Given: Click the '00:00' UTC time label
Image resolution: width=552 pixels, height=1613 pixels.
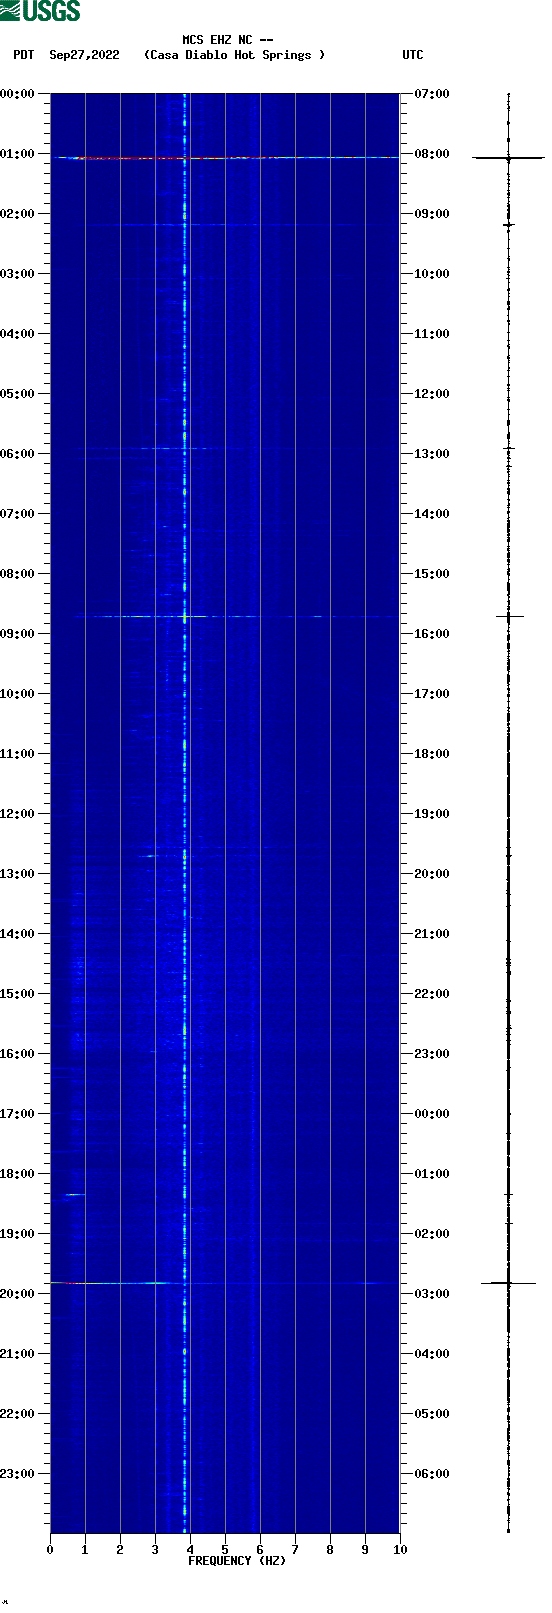Looking at the screenshot, I should [x=432, y=1114].
